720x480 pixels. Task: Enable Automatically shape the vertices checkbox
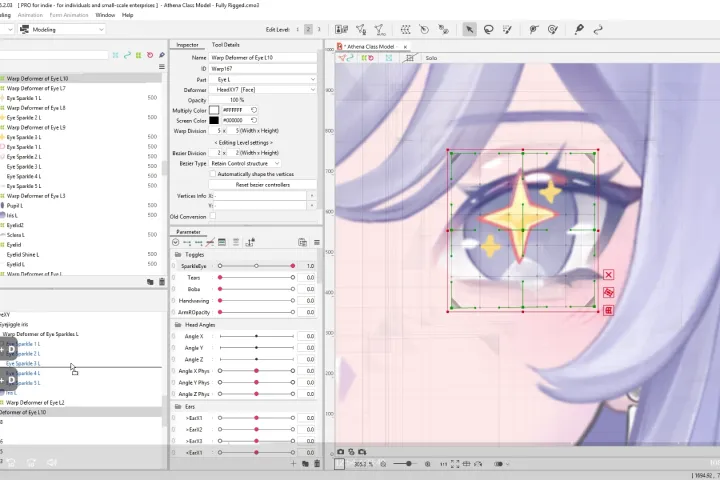tap(213, 174)
